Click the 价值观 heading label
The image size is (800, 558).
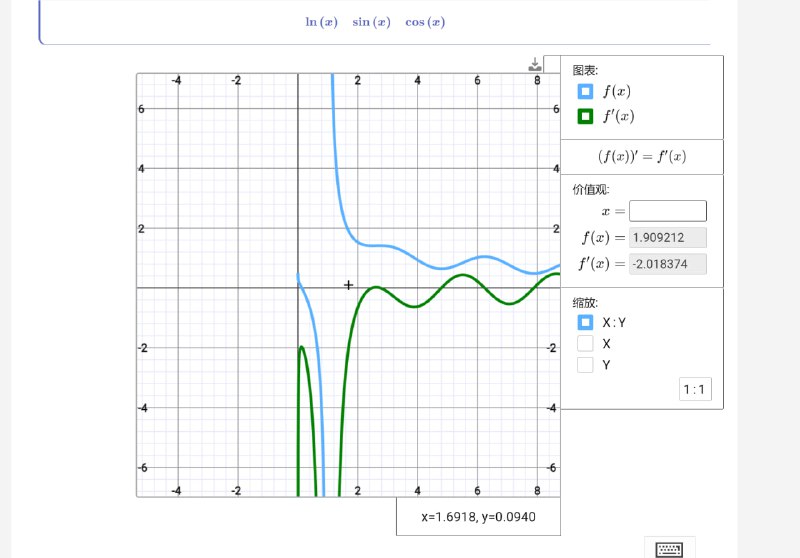pyautogui.click(x=591, y=190)
